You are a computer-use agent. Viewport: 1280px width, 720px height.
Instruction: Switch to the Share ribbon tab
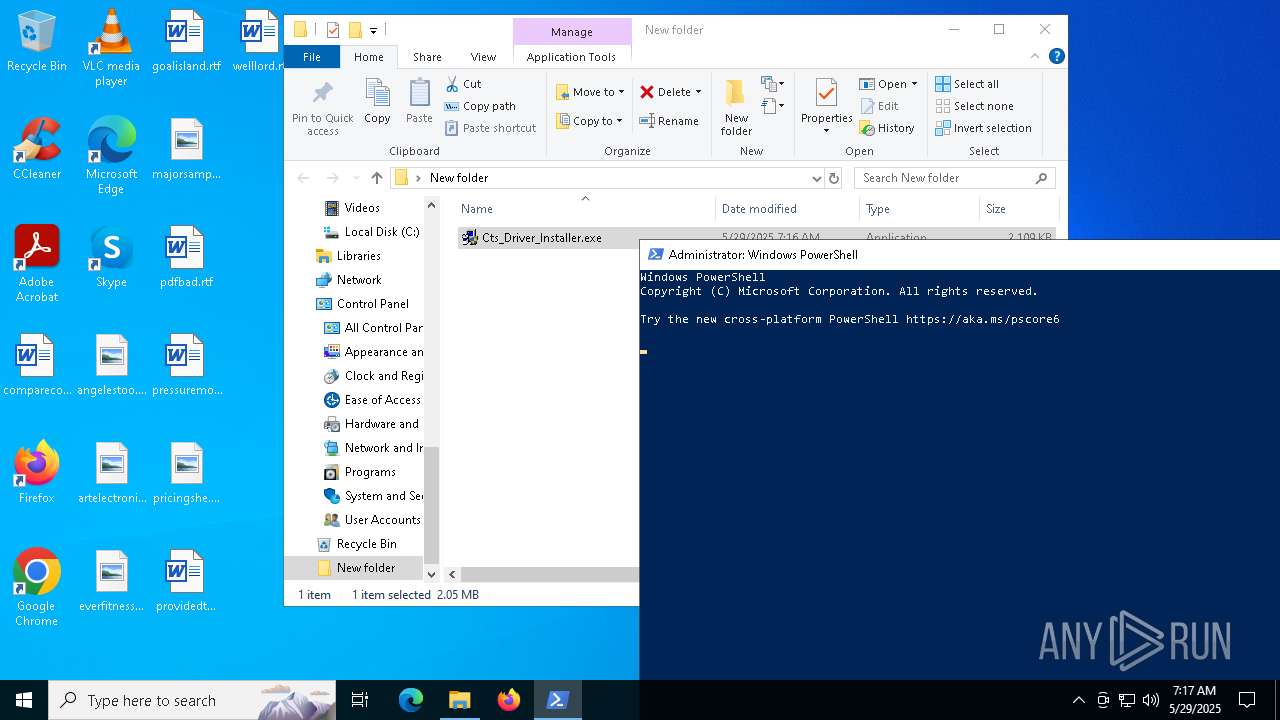coord(427,57)
